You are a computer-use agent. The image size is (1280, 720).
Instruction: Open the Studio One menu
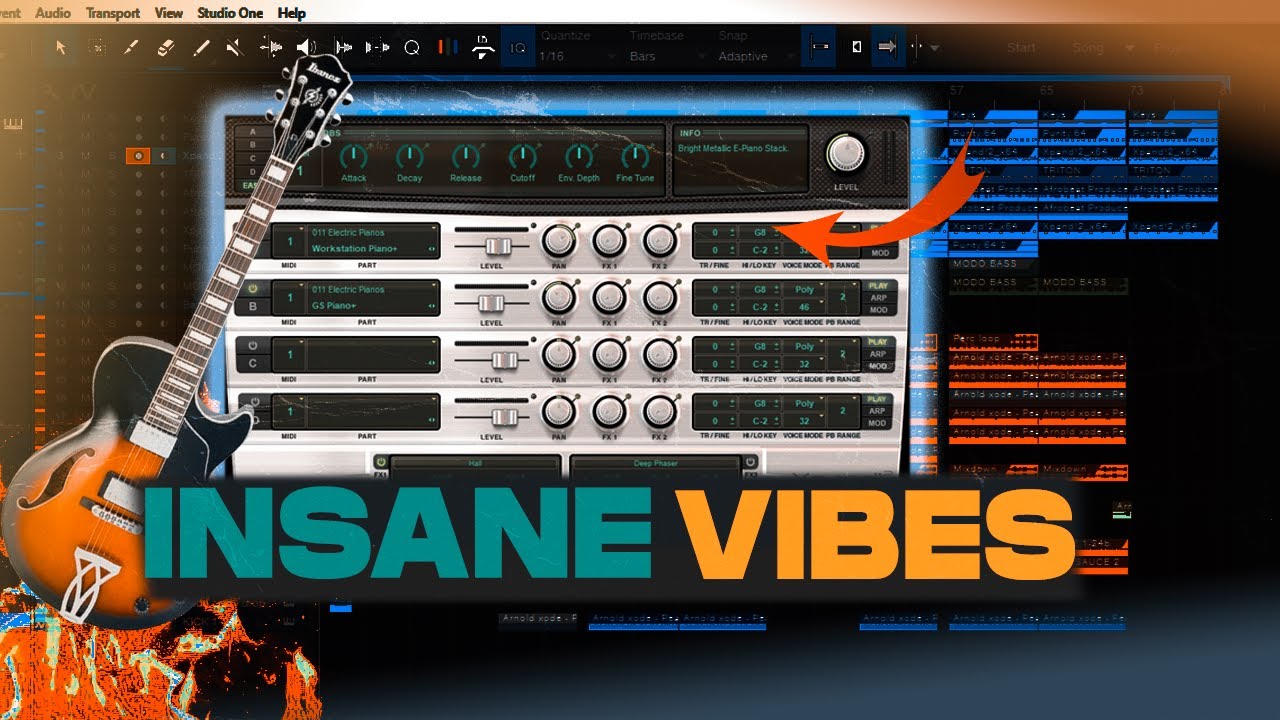tap(231, 13)
